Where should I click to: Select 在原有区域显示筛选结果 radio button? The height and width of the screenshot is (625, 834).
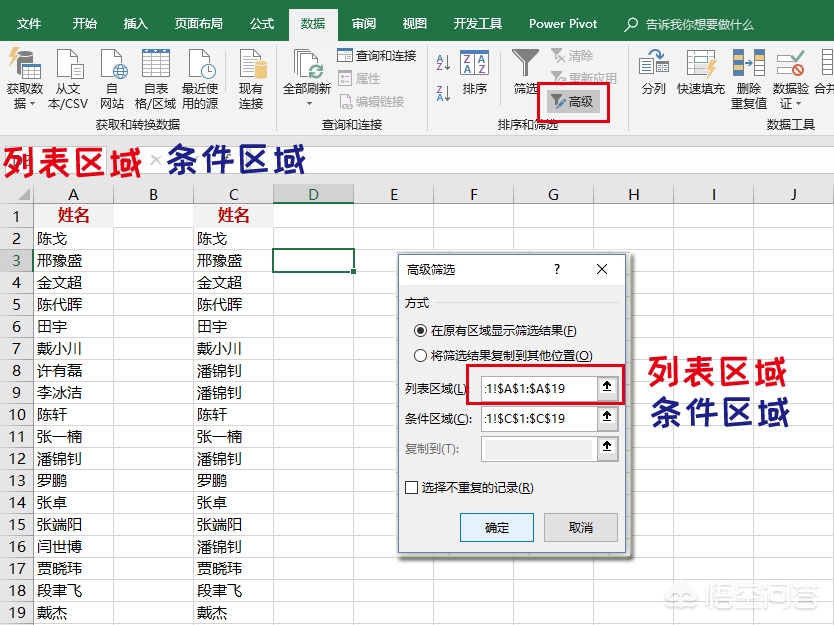pyautogui.click(x=420, y=331)
